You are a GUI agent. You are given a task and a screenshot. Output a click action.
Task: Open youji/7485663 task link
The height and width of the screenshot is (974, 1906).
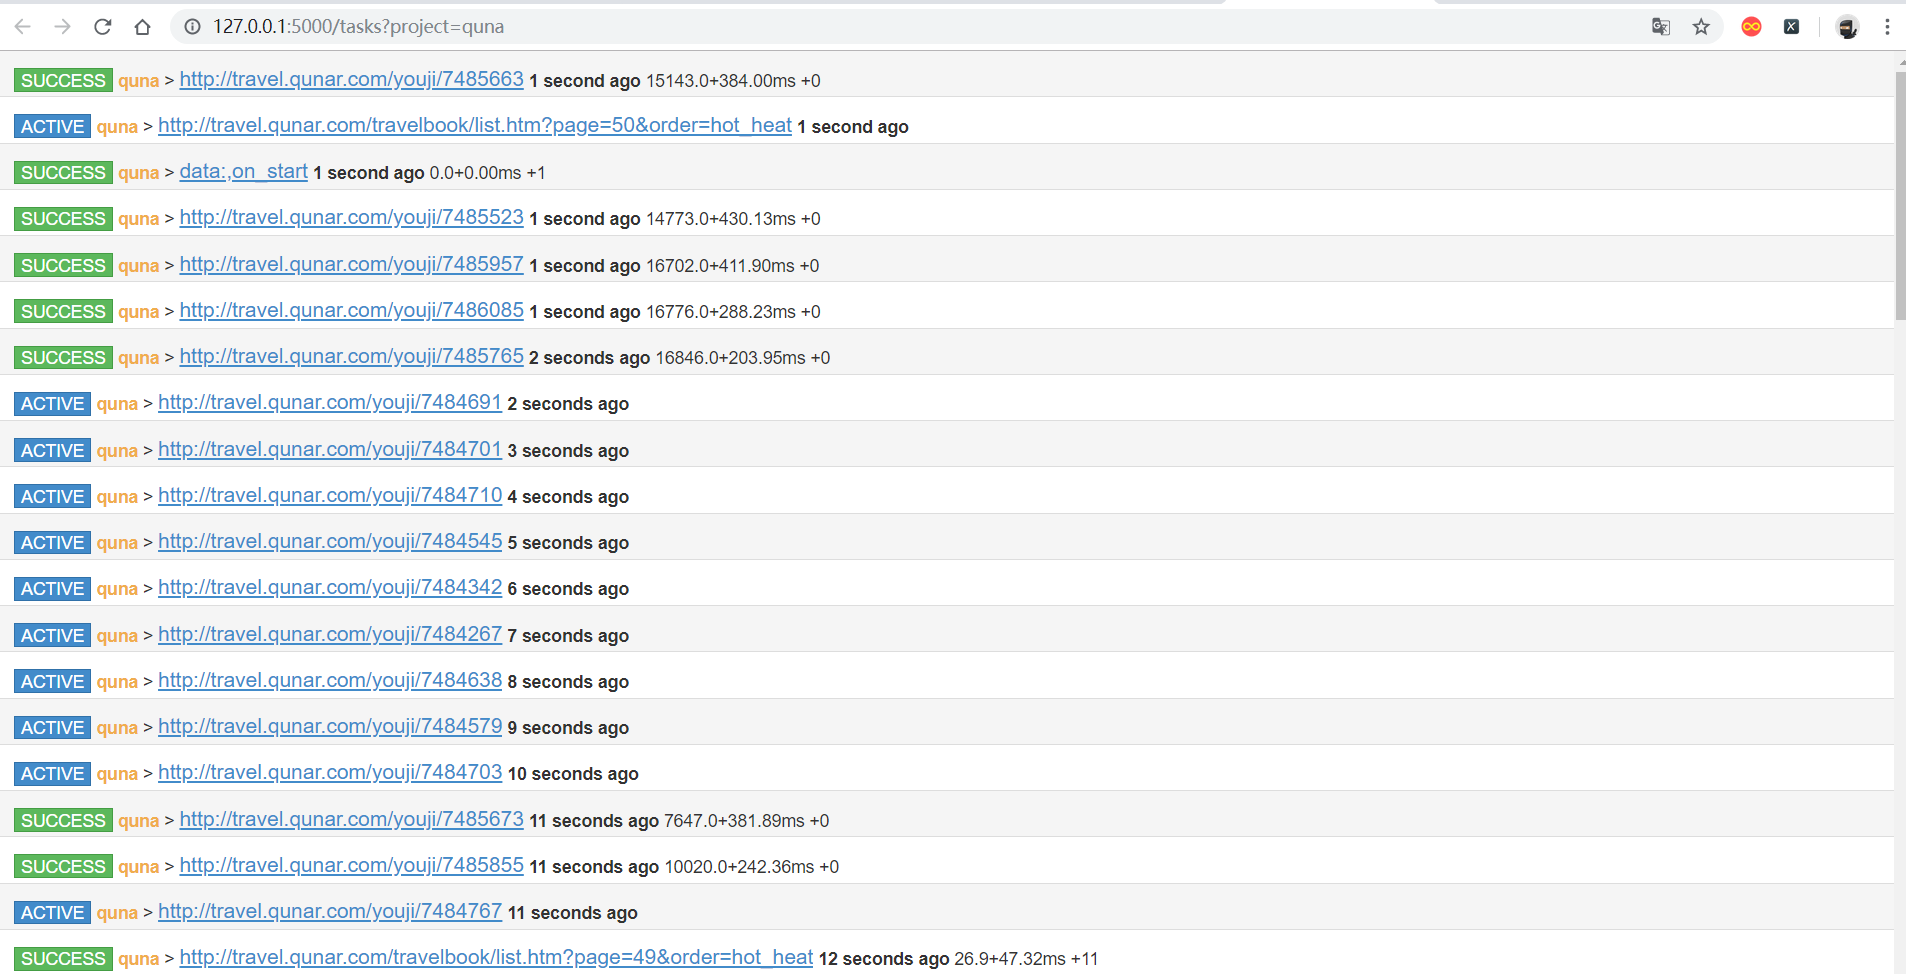pos(351,79)
